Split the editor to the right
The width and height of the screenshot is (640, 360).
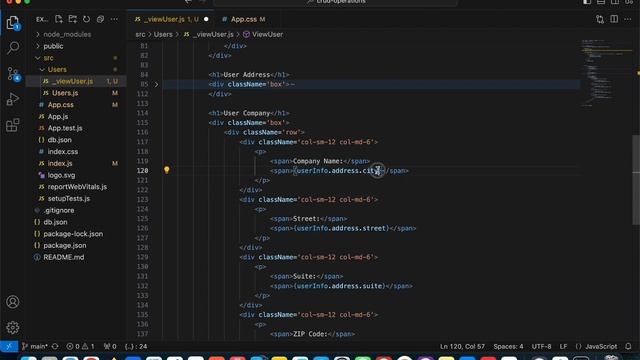(614, 19)
